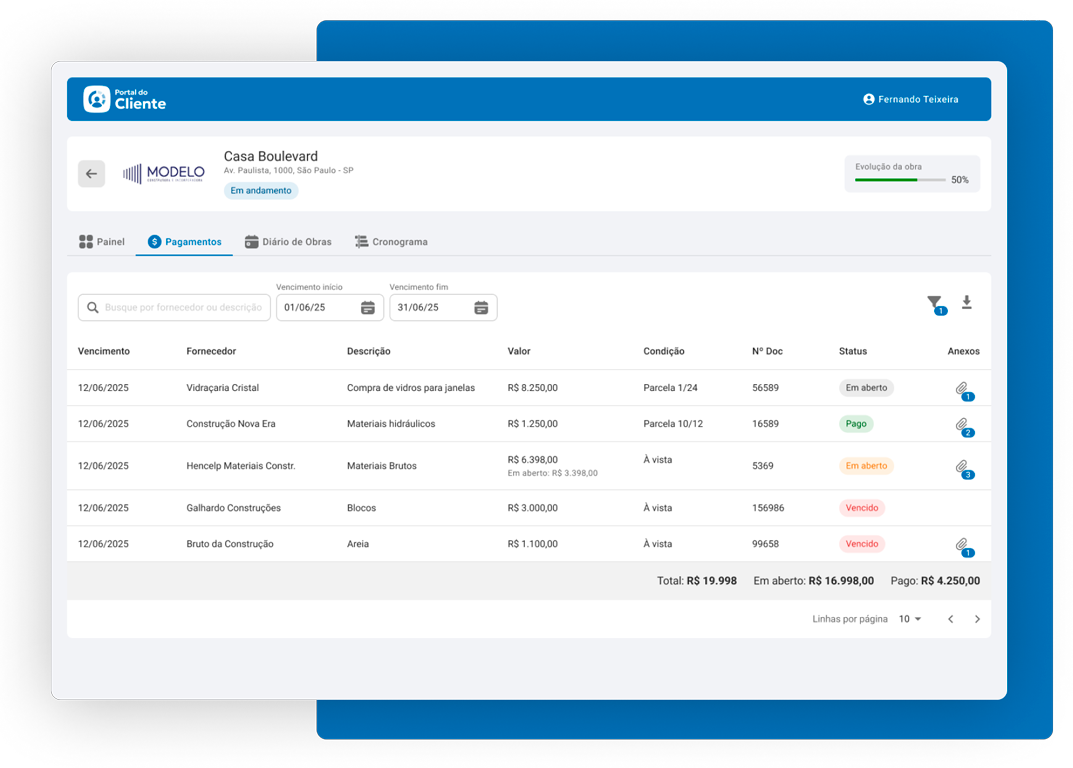This screenshot has width=1073, height=768.
Task: Click the back arrow button
Action: (x=91, y=174)
